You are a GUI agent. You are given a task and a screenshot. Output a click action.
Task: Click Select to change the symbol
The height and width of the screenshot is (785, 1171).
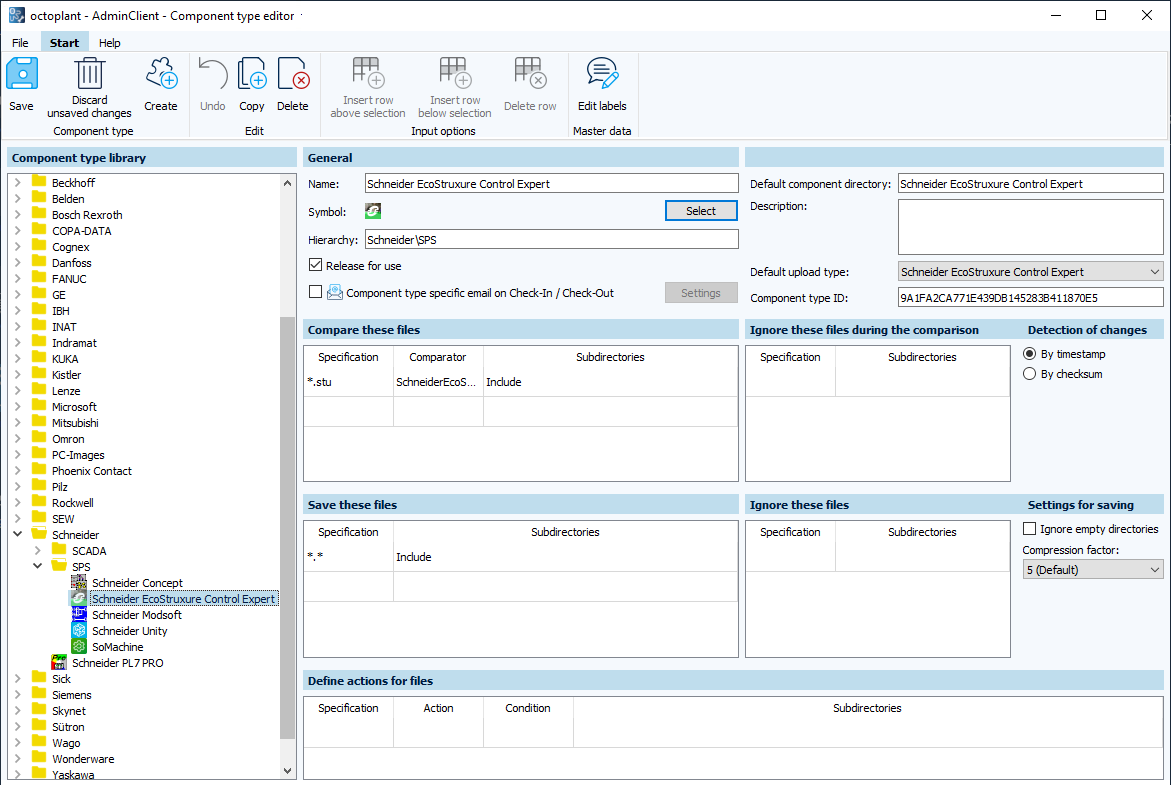(701, 210)
